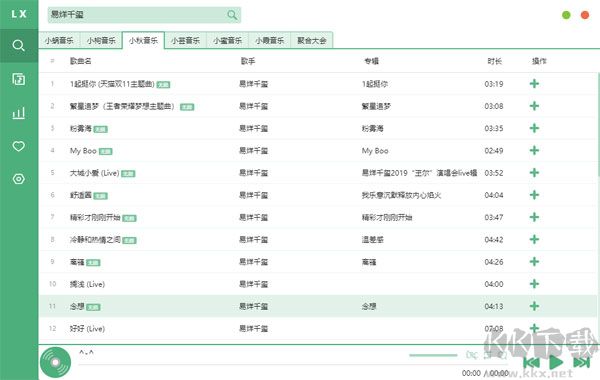Click the magnifier icon in search box
The image size is (600, 380).
pos(232,15)
